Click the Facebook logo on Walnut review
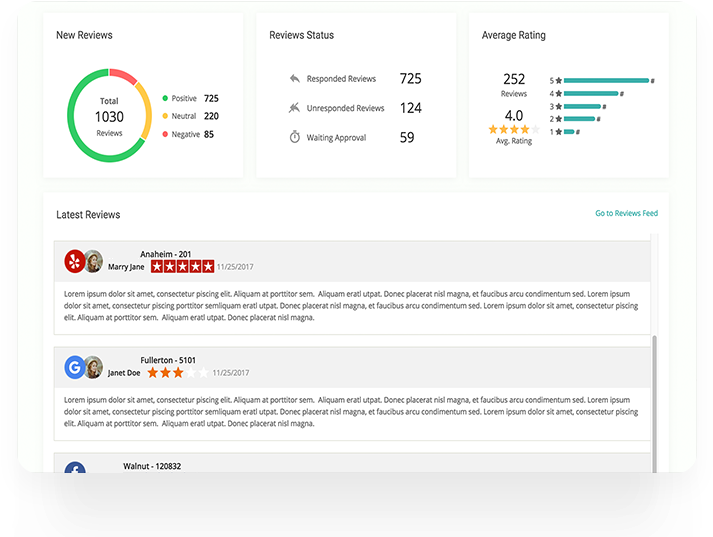 point(75,467)
